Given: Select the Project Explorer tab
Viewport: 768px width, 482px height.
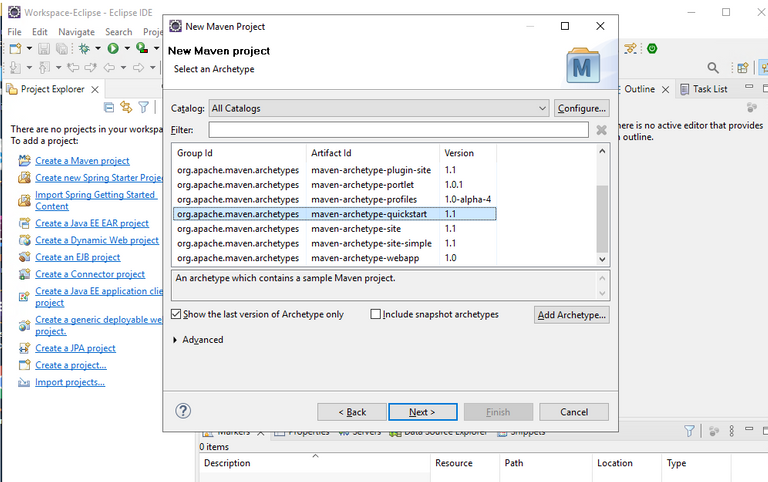Looking at the screenshot, I should tap(52, 89).
